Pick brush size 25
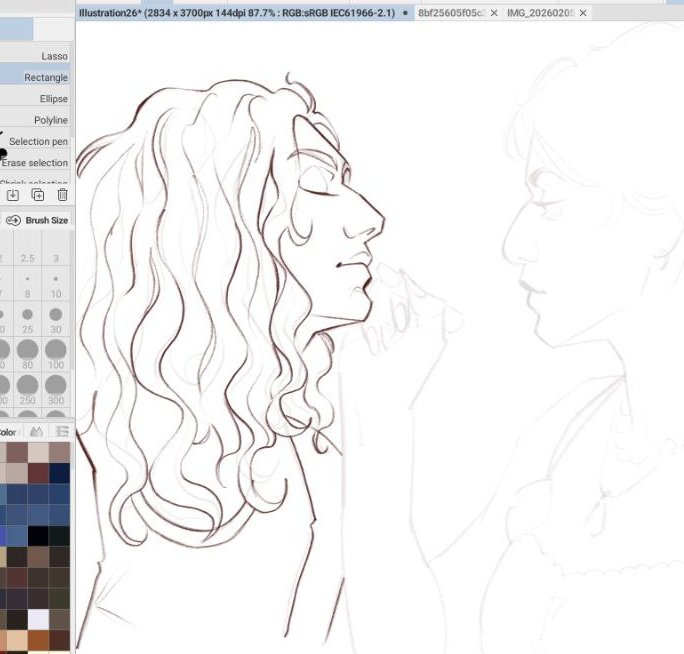 [27, 319]
